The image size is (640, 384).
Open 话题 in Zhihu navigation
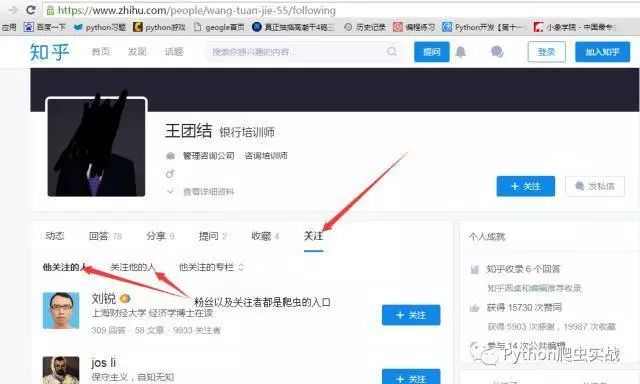(x=174, y=51)
